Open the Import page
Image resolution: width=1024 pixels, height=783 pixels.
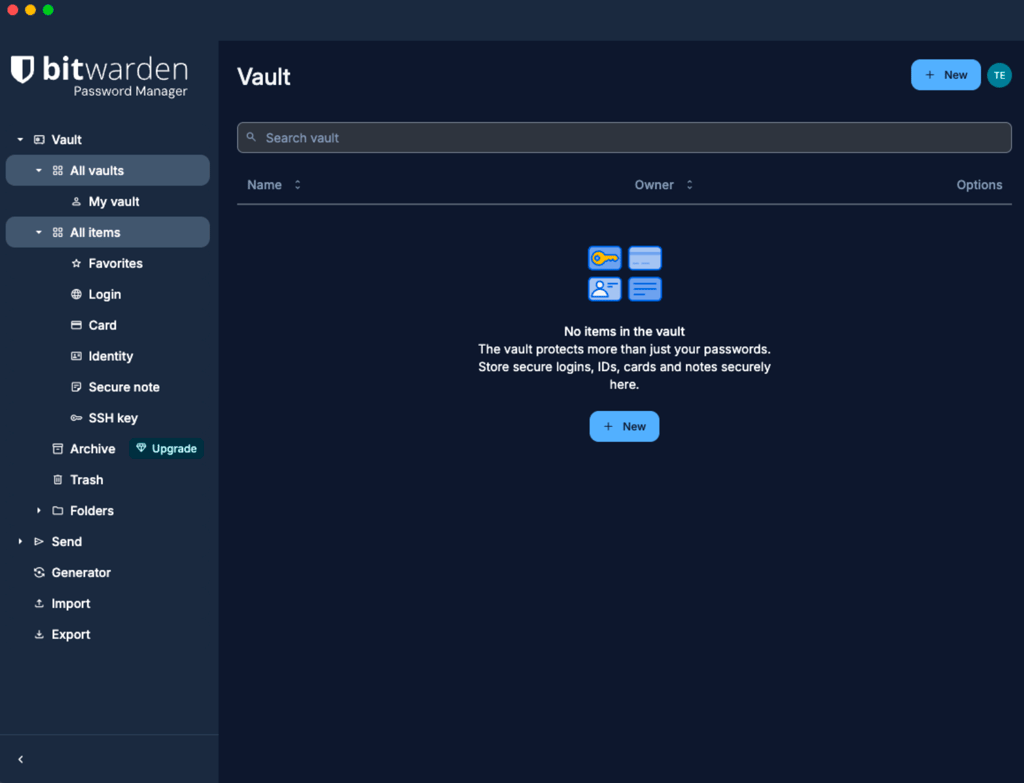pos(71,603)
